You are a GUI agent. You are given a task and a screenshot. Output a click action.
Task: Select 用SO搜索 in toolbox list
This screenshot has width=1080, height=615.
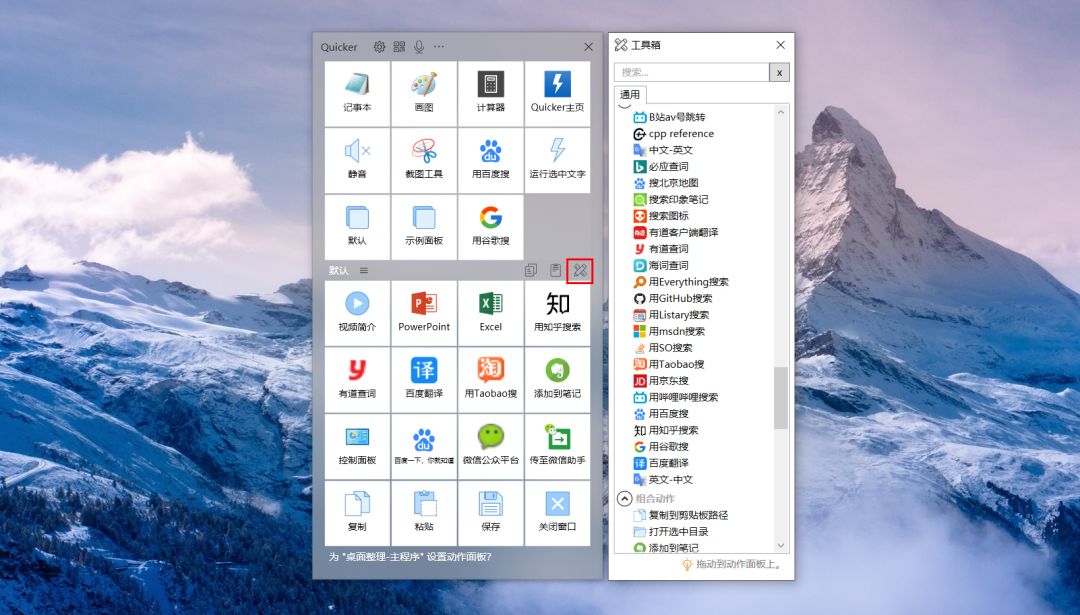coord(663,348)
